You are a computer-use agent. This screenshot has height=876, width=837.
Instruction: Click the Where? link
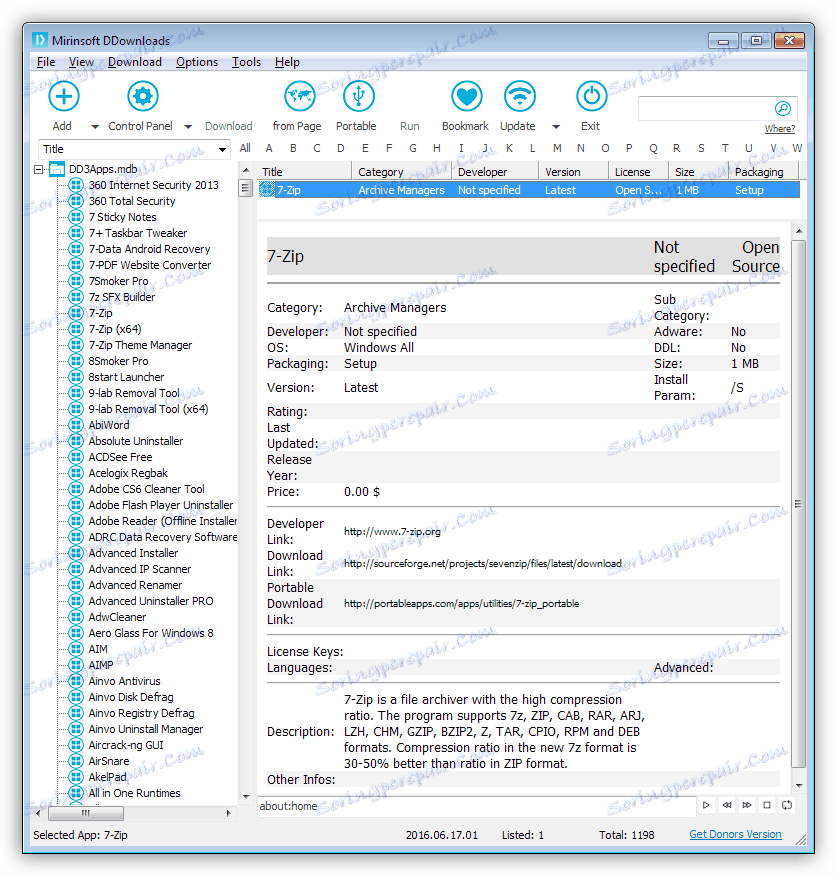[x=779, y=129]
